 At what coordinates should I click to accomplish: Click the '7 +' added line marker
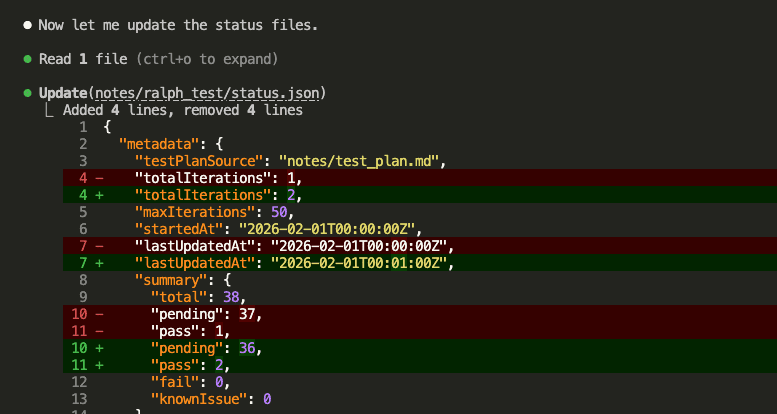(x=91, y=263)
